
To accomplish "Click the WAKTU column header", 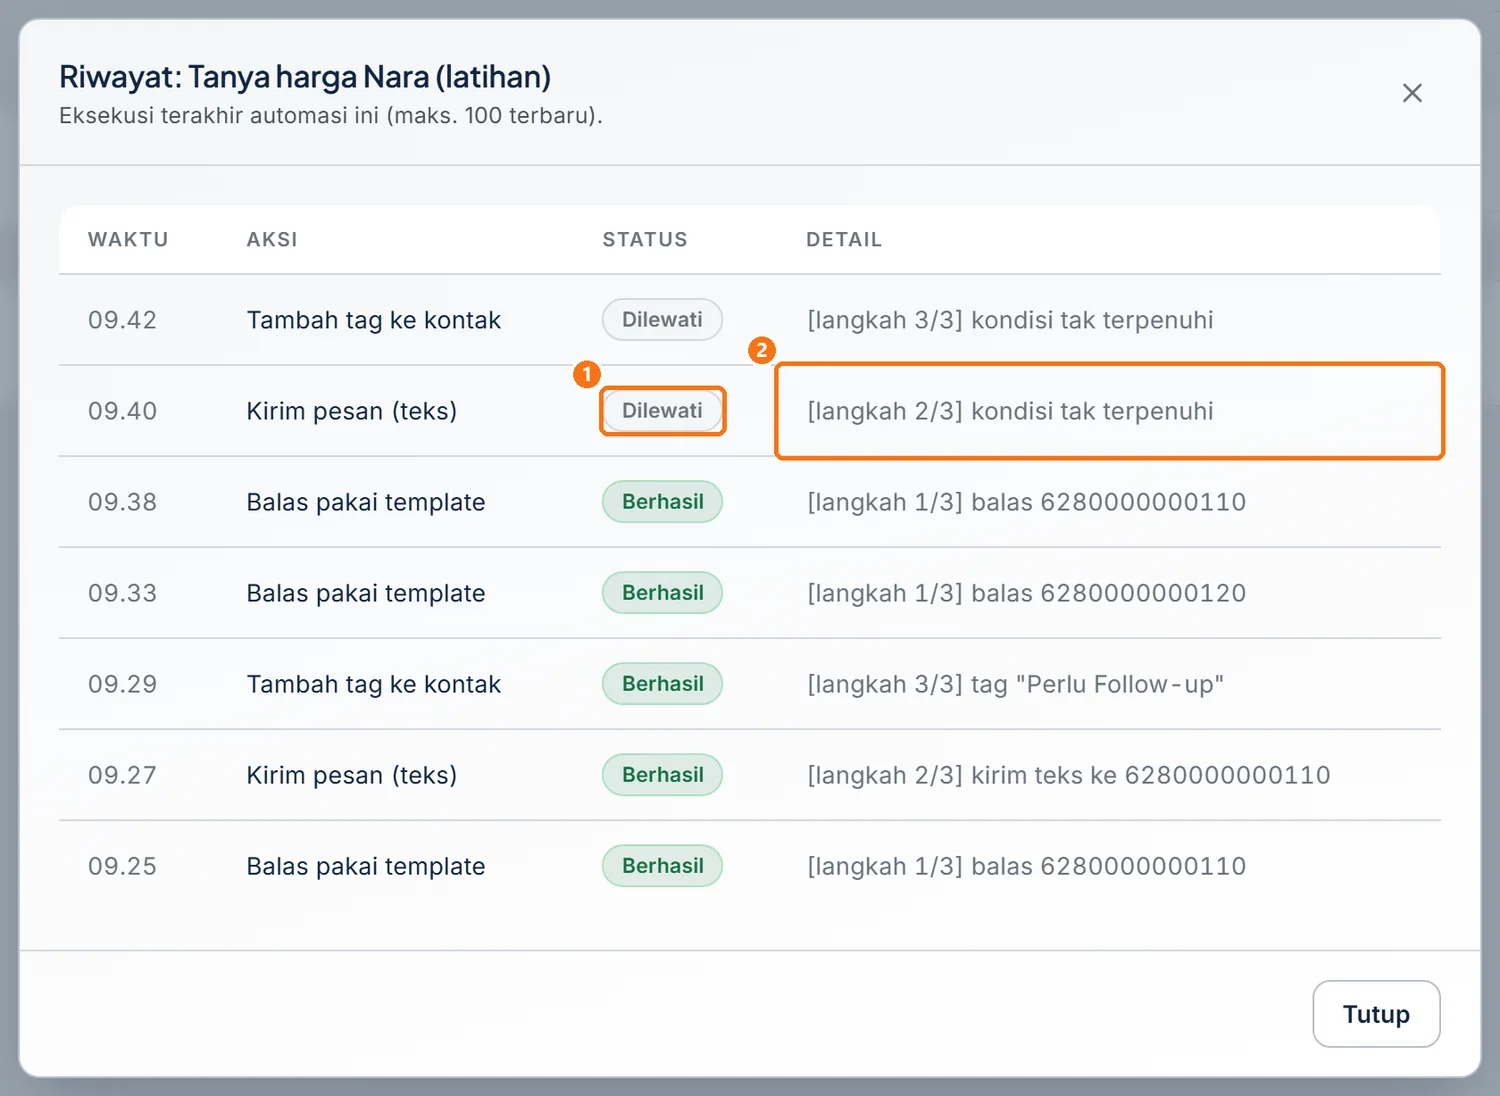I will pos(128,240).
